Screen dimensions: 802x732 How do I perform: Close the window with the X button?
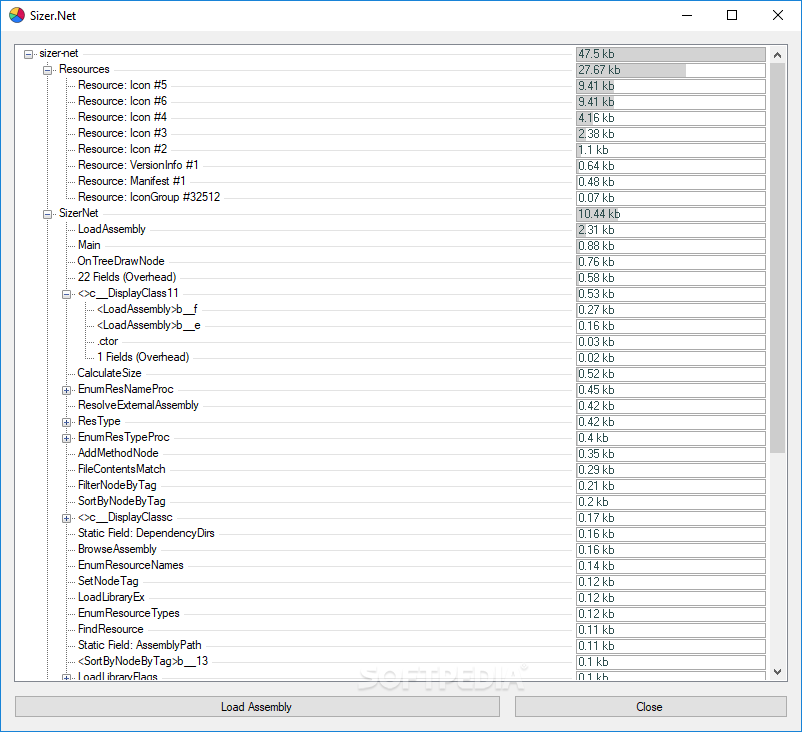pyautogui.click(x=777, y=15)
